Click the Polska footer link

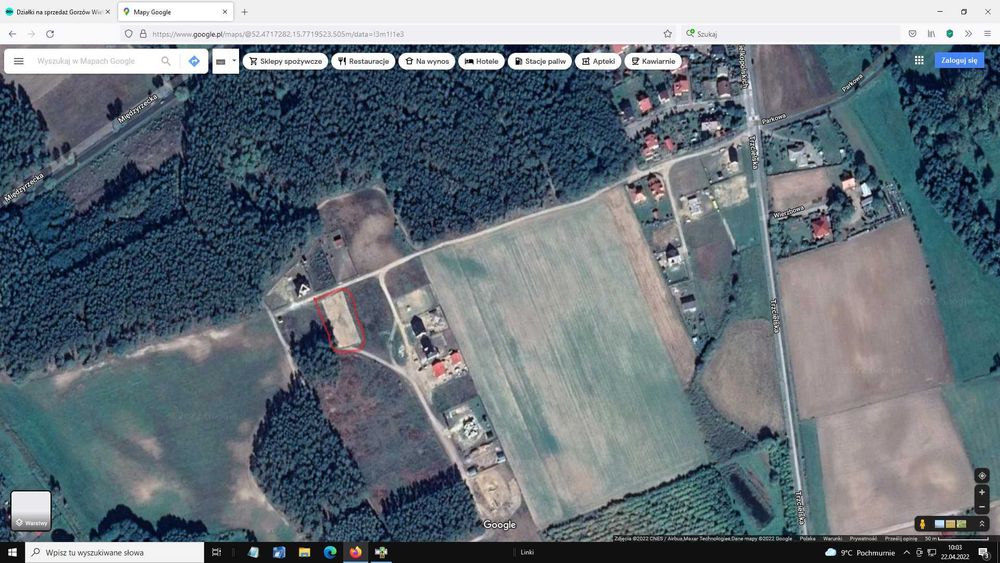pyautogui.click(x=807, y=539)
